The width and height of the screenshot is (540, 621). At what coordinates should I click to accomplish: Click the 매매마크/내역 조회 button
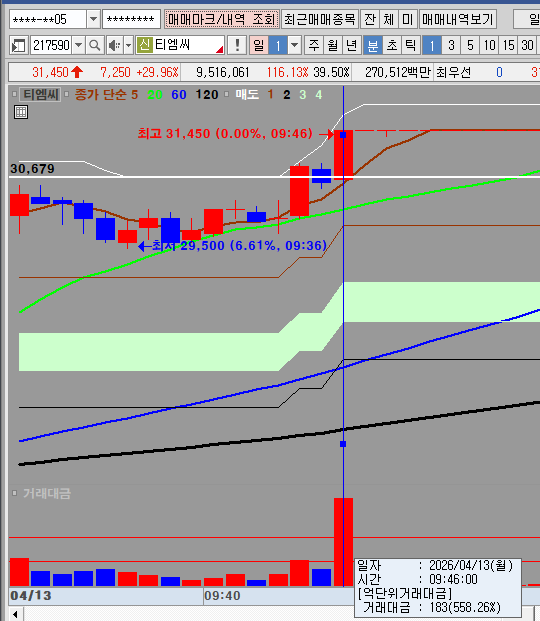coord(221,19)
